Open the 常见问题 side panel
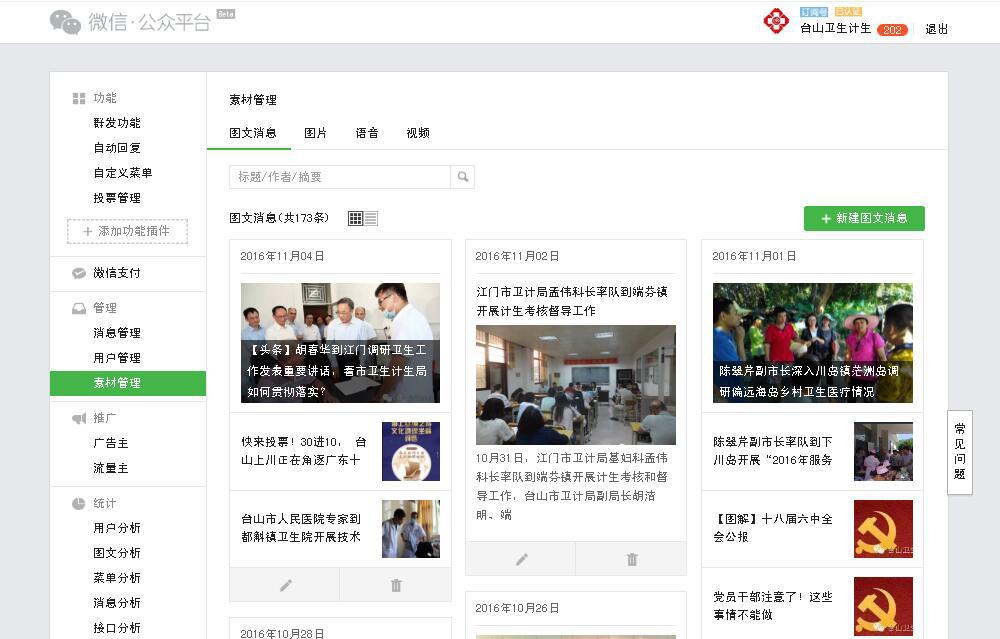Image resolution: width=1000 pixels, height=639 pixels. 959,452
